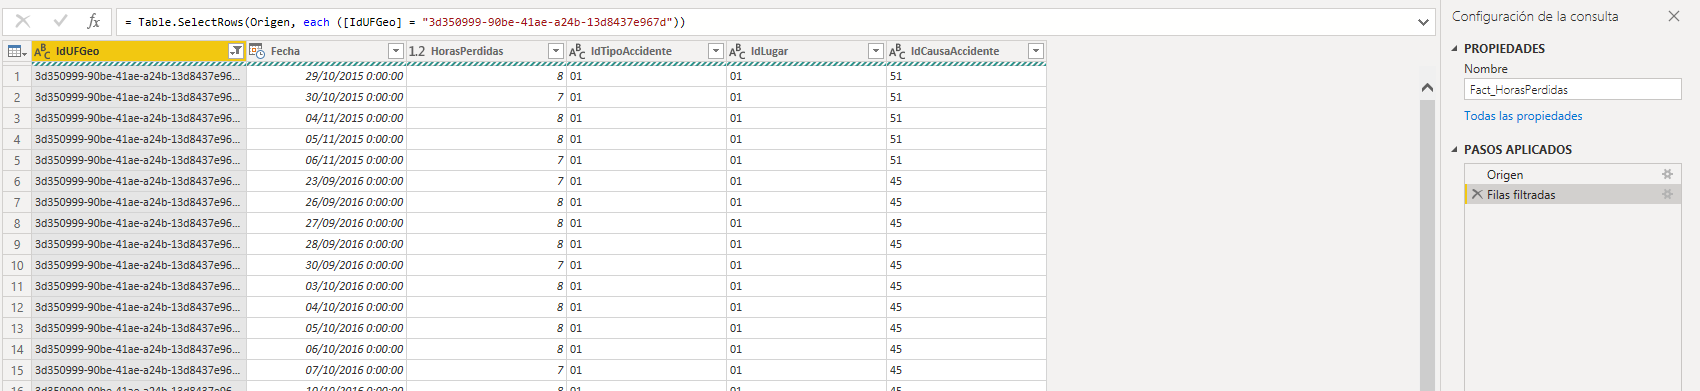Cancel formula edit with X icon

[x=23, y=21]
